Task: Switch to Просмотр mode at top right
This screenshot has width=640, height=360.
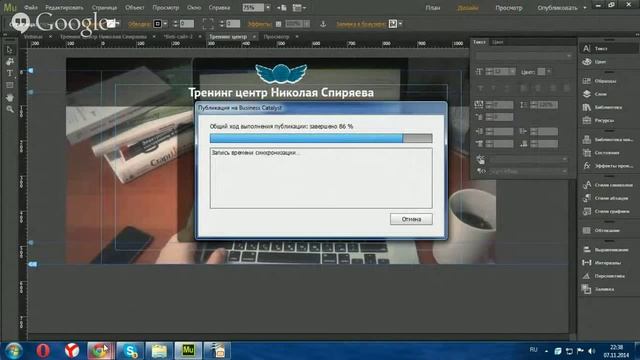Action: [x=509, y=8]
